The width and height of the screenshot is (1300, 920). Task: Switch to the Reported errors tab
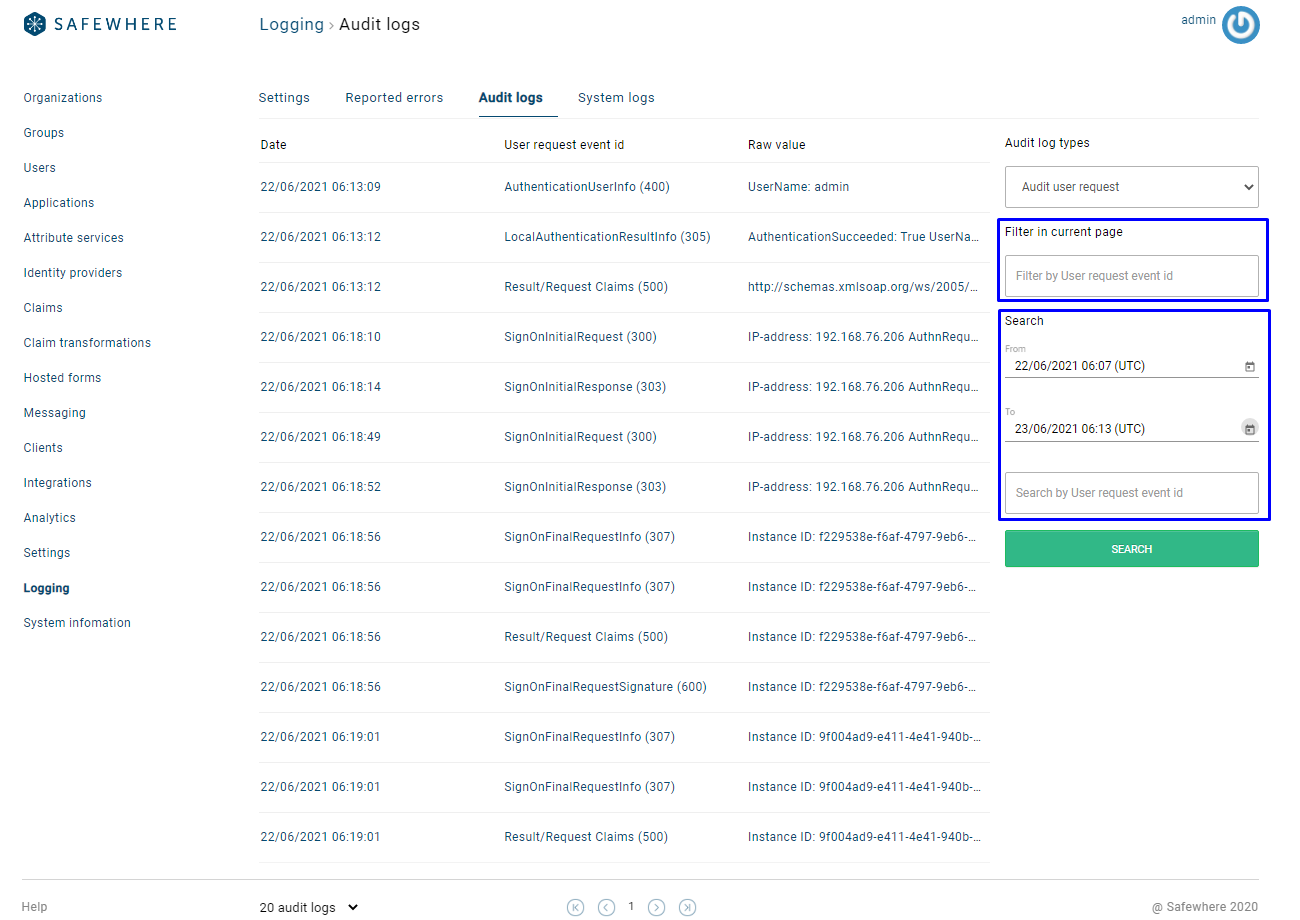click(x=394, y=98)
